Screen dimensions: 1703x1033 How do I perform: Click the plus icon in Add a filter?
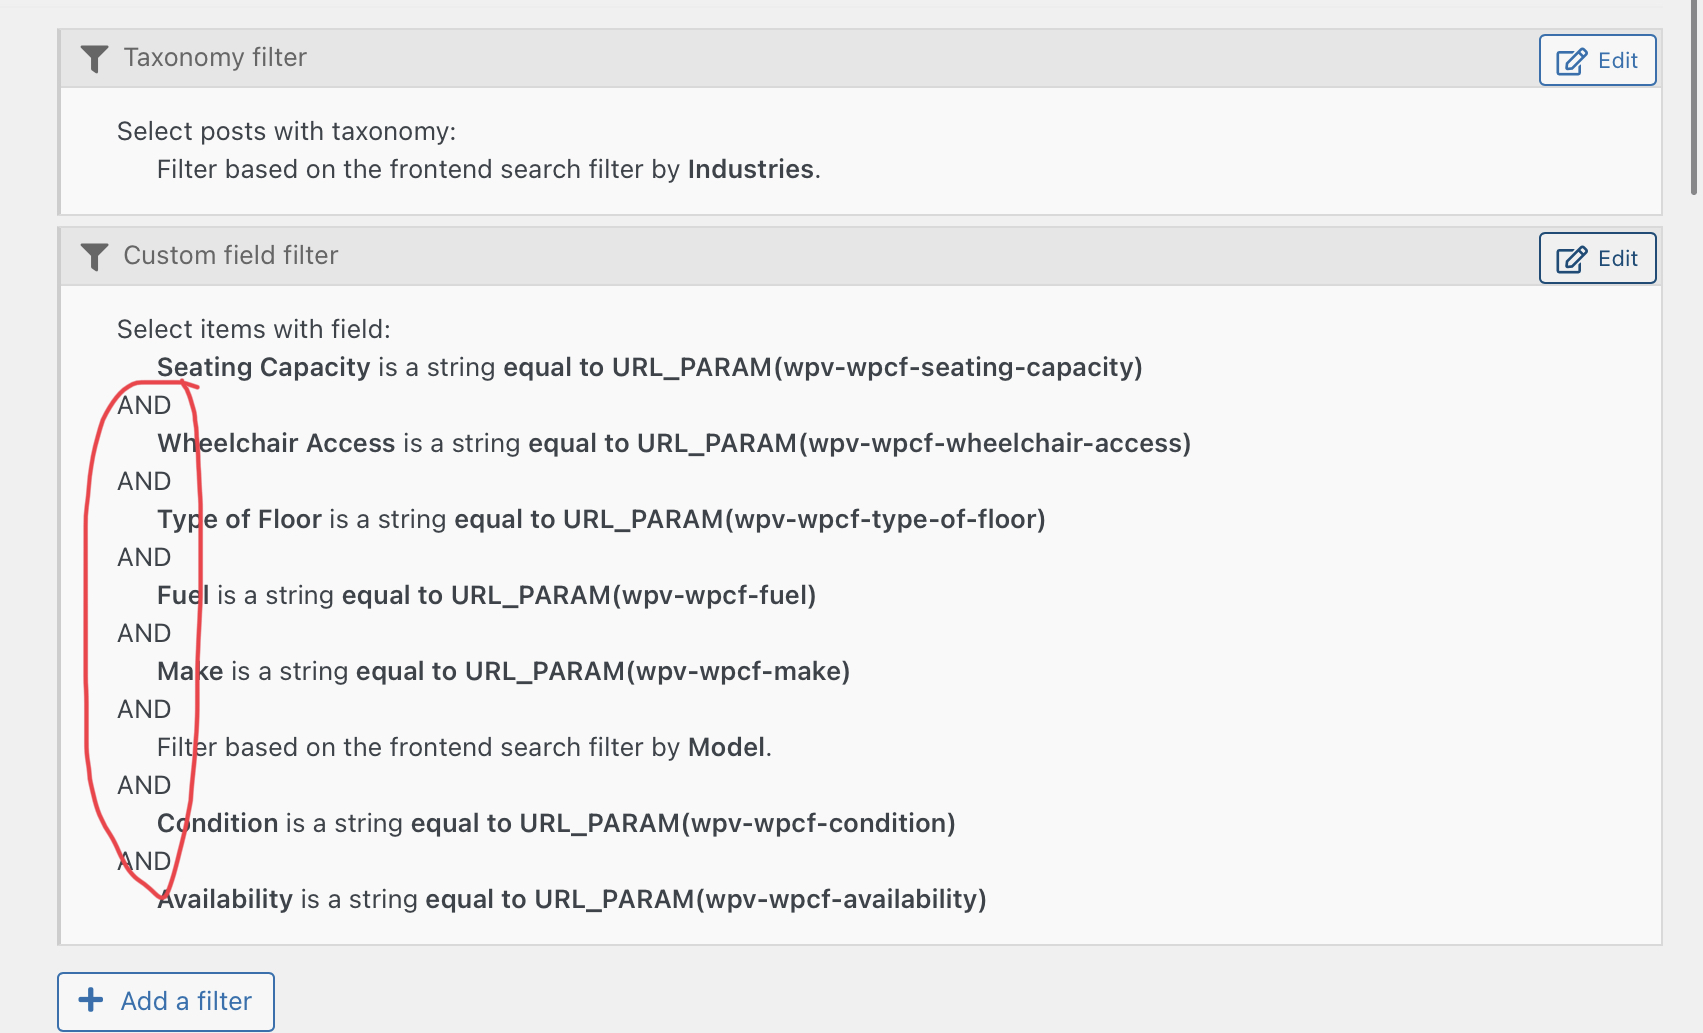point(91,1000)
